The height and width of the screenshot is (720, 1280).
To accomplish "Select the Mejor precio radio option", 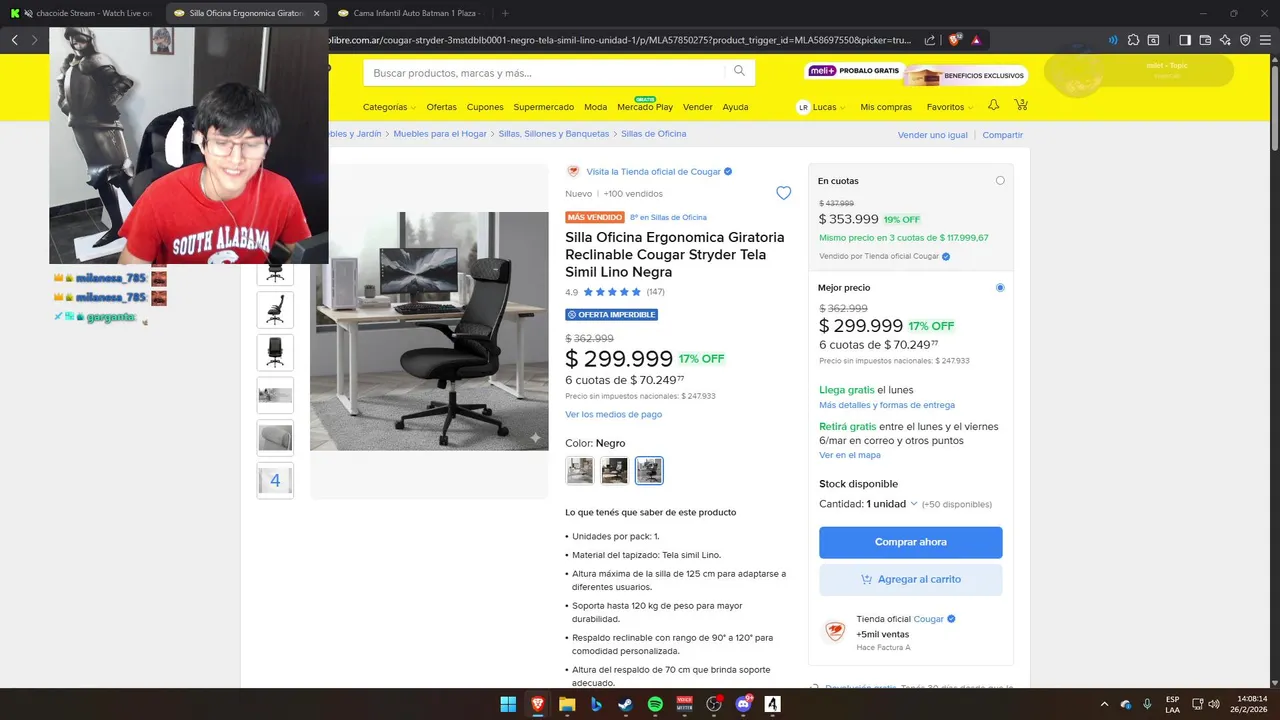I will coord(1000,288).
